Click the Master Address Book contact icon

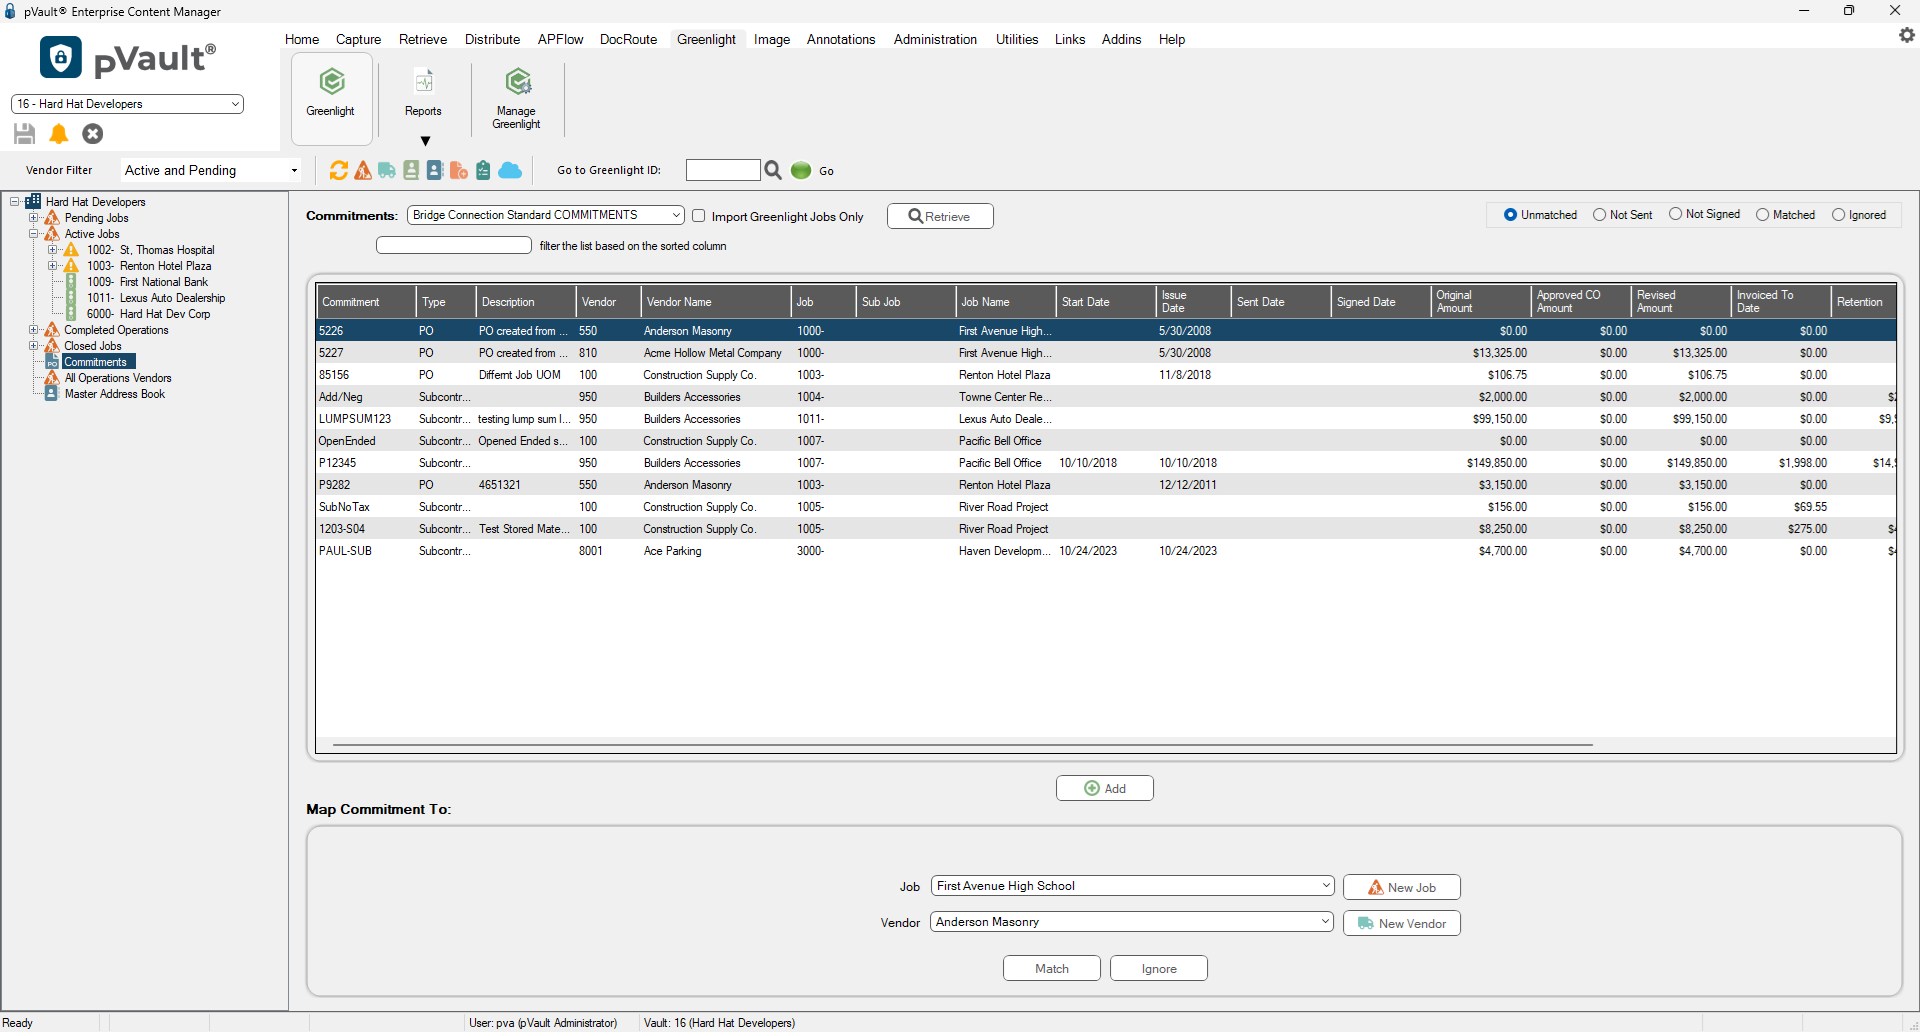(x=52, y=394)
